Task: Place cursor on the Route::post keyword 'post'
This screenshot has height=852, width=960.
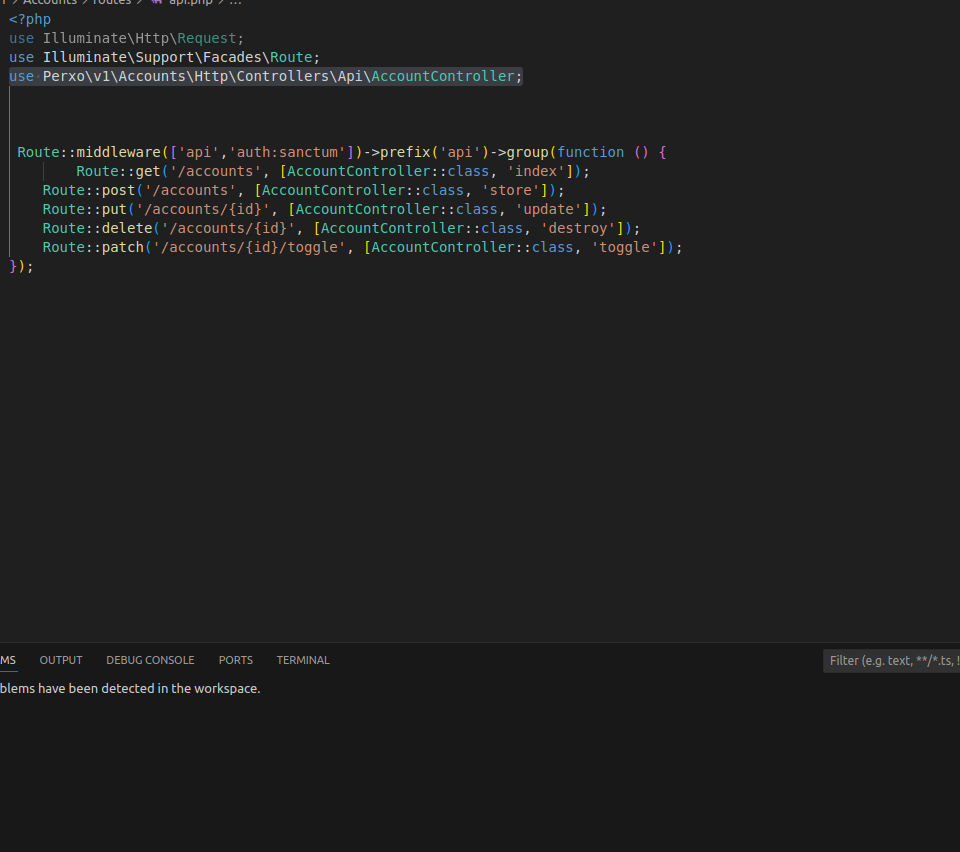Action: tap(118, 190)
